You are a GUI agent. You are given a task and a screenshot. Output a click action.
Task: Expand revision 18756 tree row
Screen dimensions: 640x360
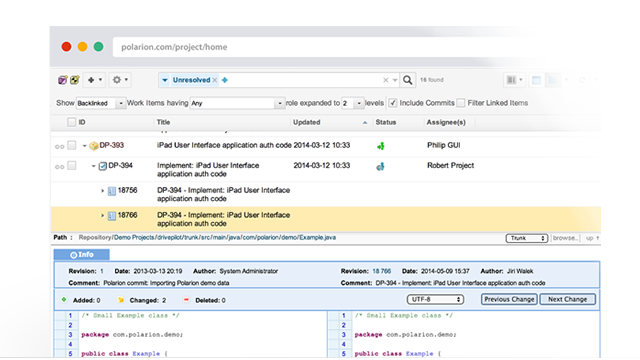tap(103, 191)
